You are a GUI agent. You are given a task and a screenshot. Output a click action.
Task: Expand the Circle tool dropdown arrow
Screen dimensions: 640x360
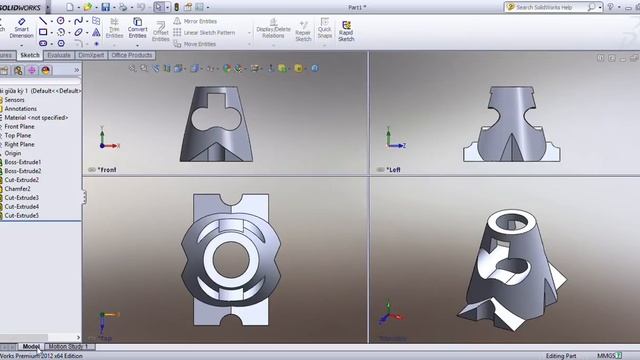click(69, 21)
